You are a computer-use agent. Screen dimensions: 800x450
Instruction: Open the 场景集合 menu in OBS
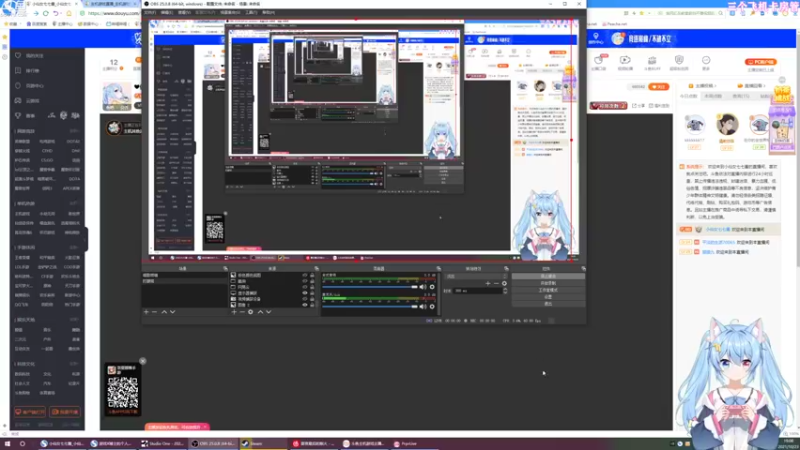(230, 12)
